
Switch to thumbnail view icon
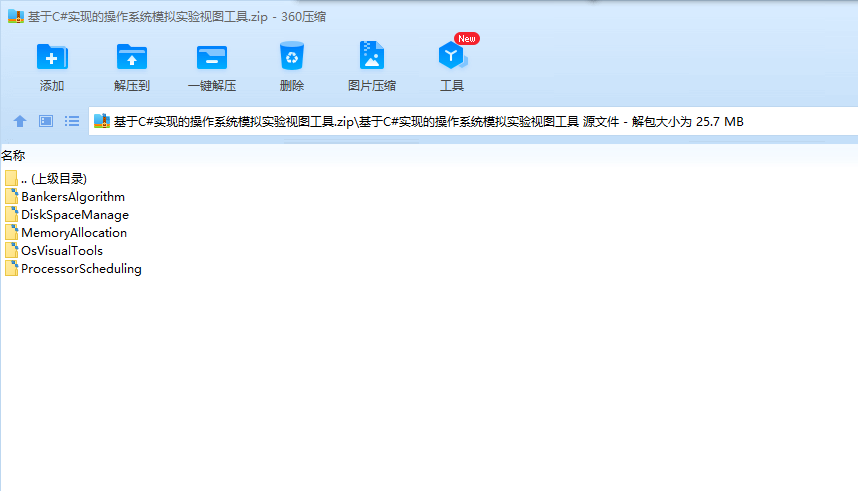pos(46,121)
